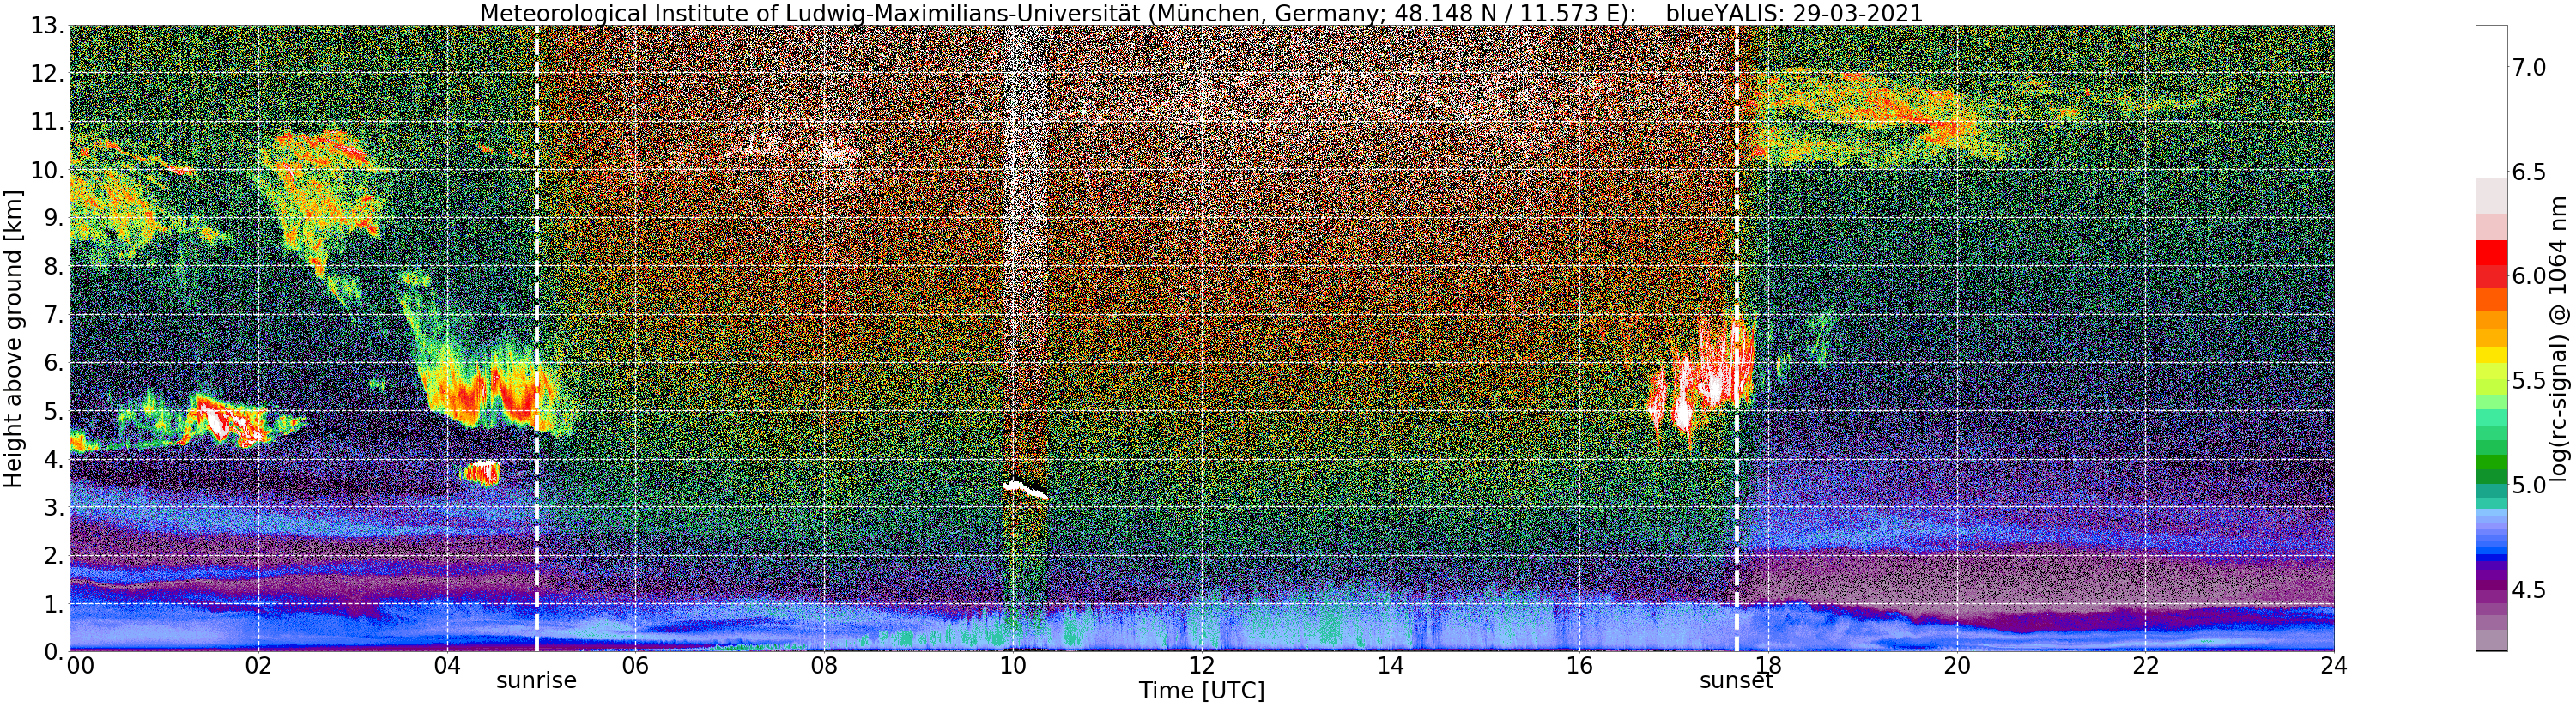Click the y-axis tick label '1.'
The width and height of the screenshot is (2576, 707).
point(54,604)
